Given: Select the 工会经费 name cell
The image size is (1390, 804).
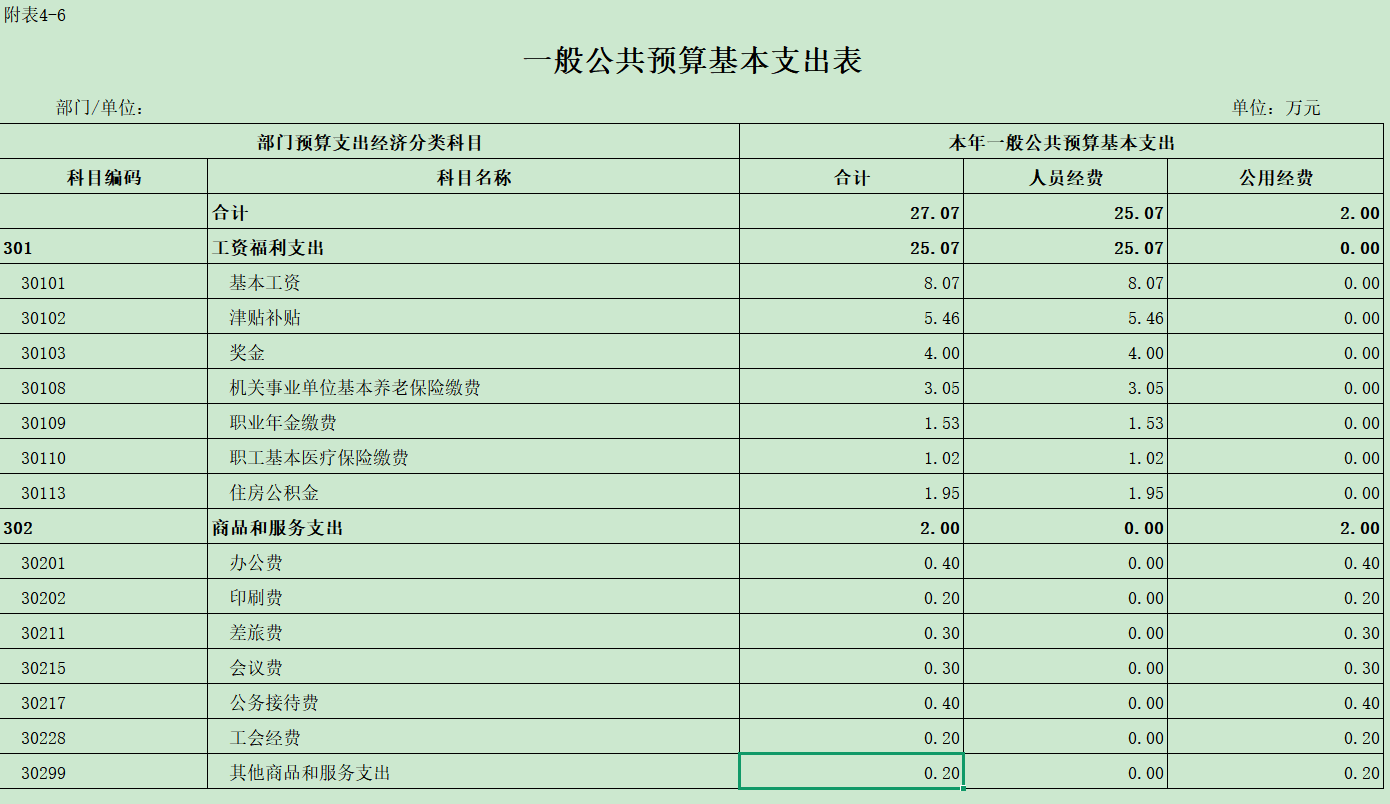Looking at the screenshot, I should tap(474, 737).
